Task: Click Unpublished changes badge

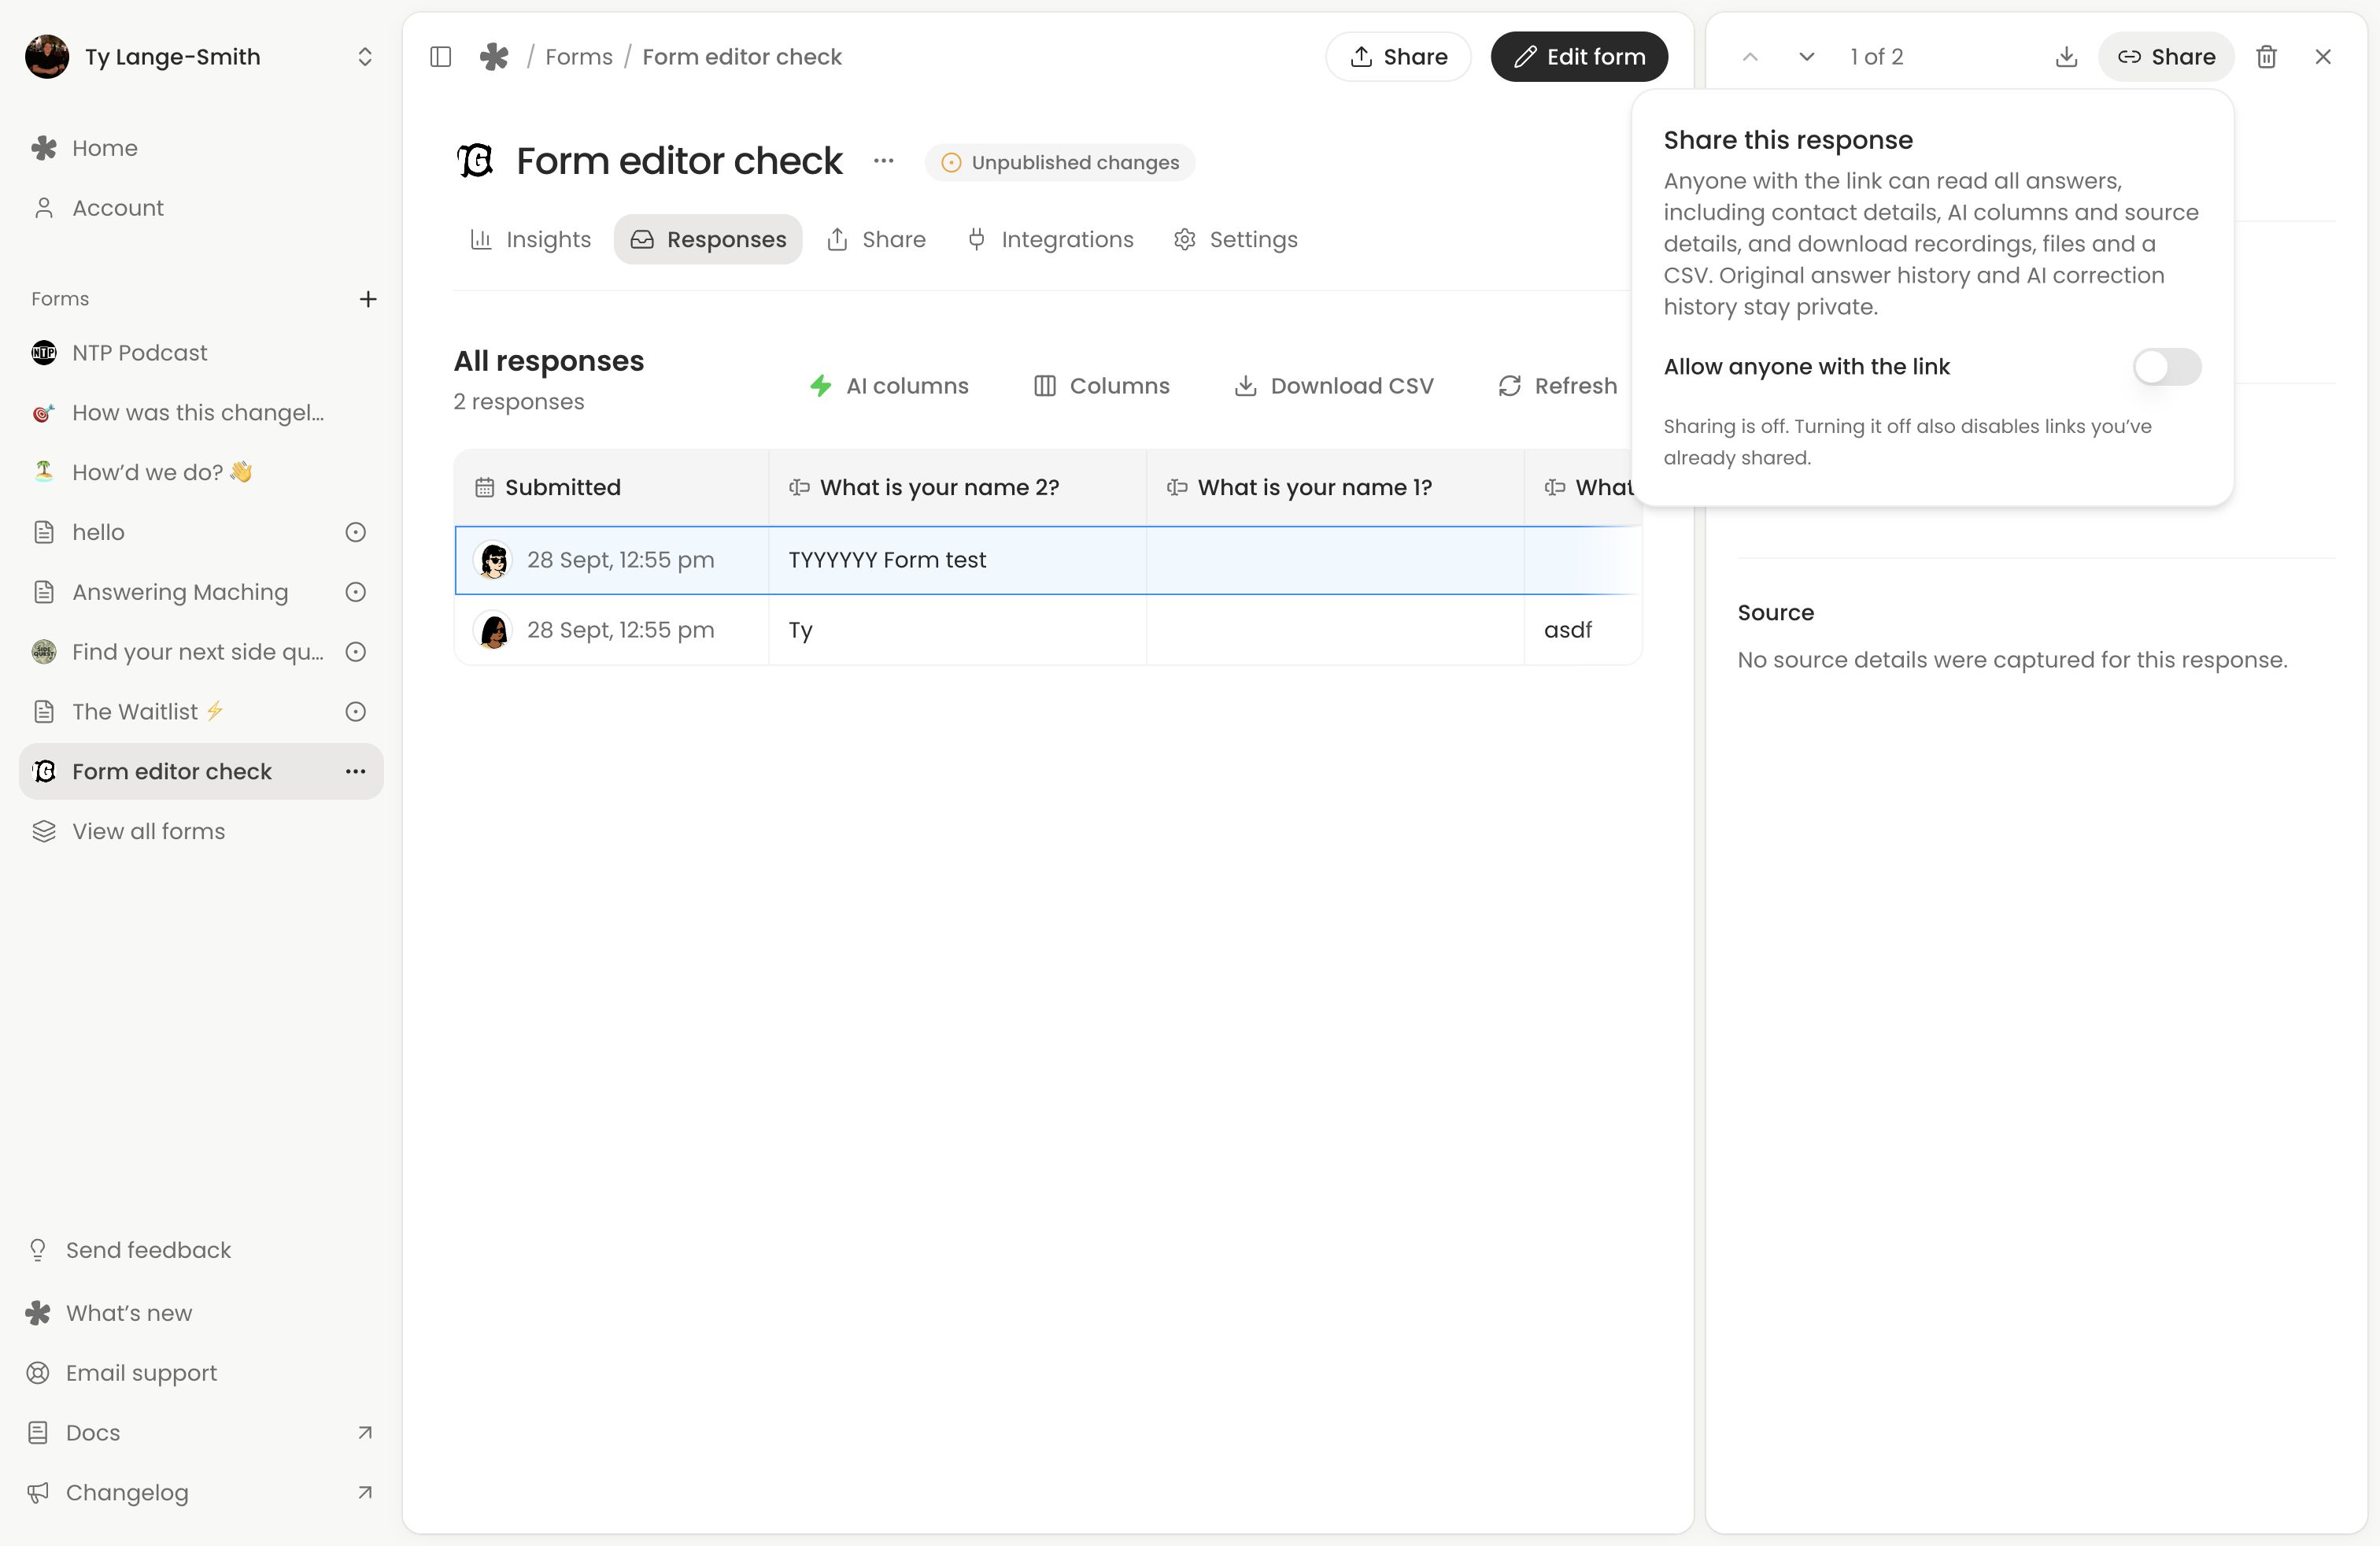Action: click(x=1060, y=162)
